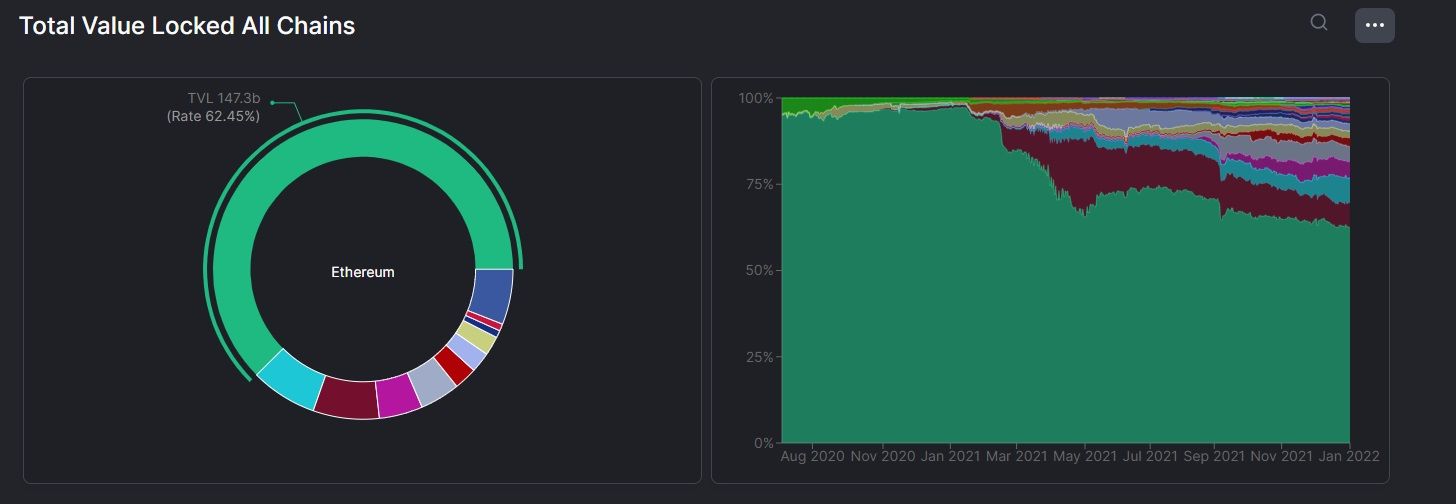The height and width of the screenshot is (504, 1456).
Task: Click the search magnifier icon
Action: pyautogui.click(x=1319, y=23)
